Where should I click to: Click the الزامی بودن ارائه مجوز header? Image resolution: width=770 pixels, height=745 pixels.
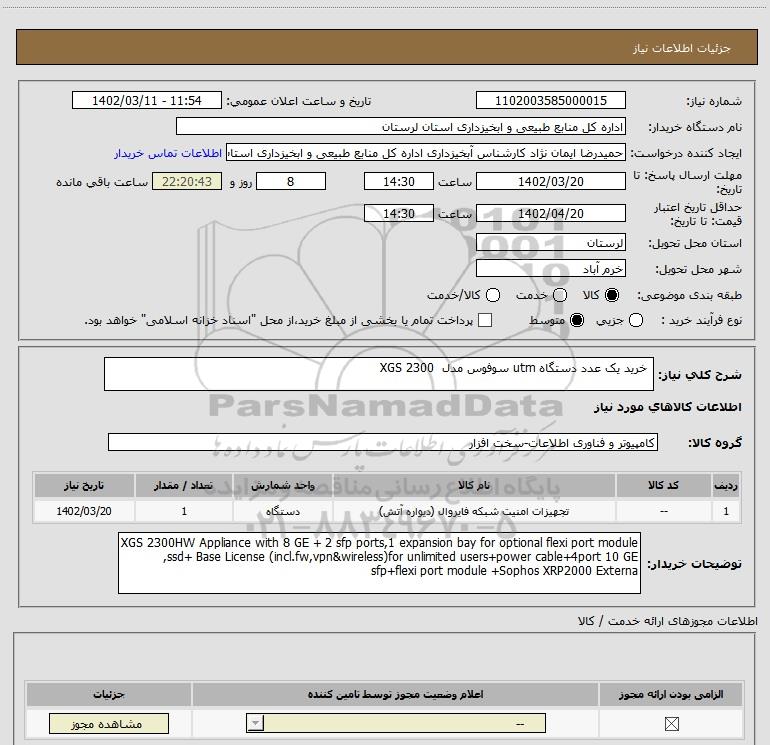tap(671, 694)
